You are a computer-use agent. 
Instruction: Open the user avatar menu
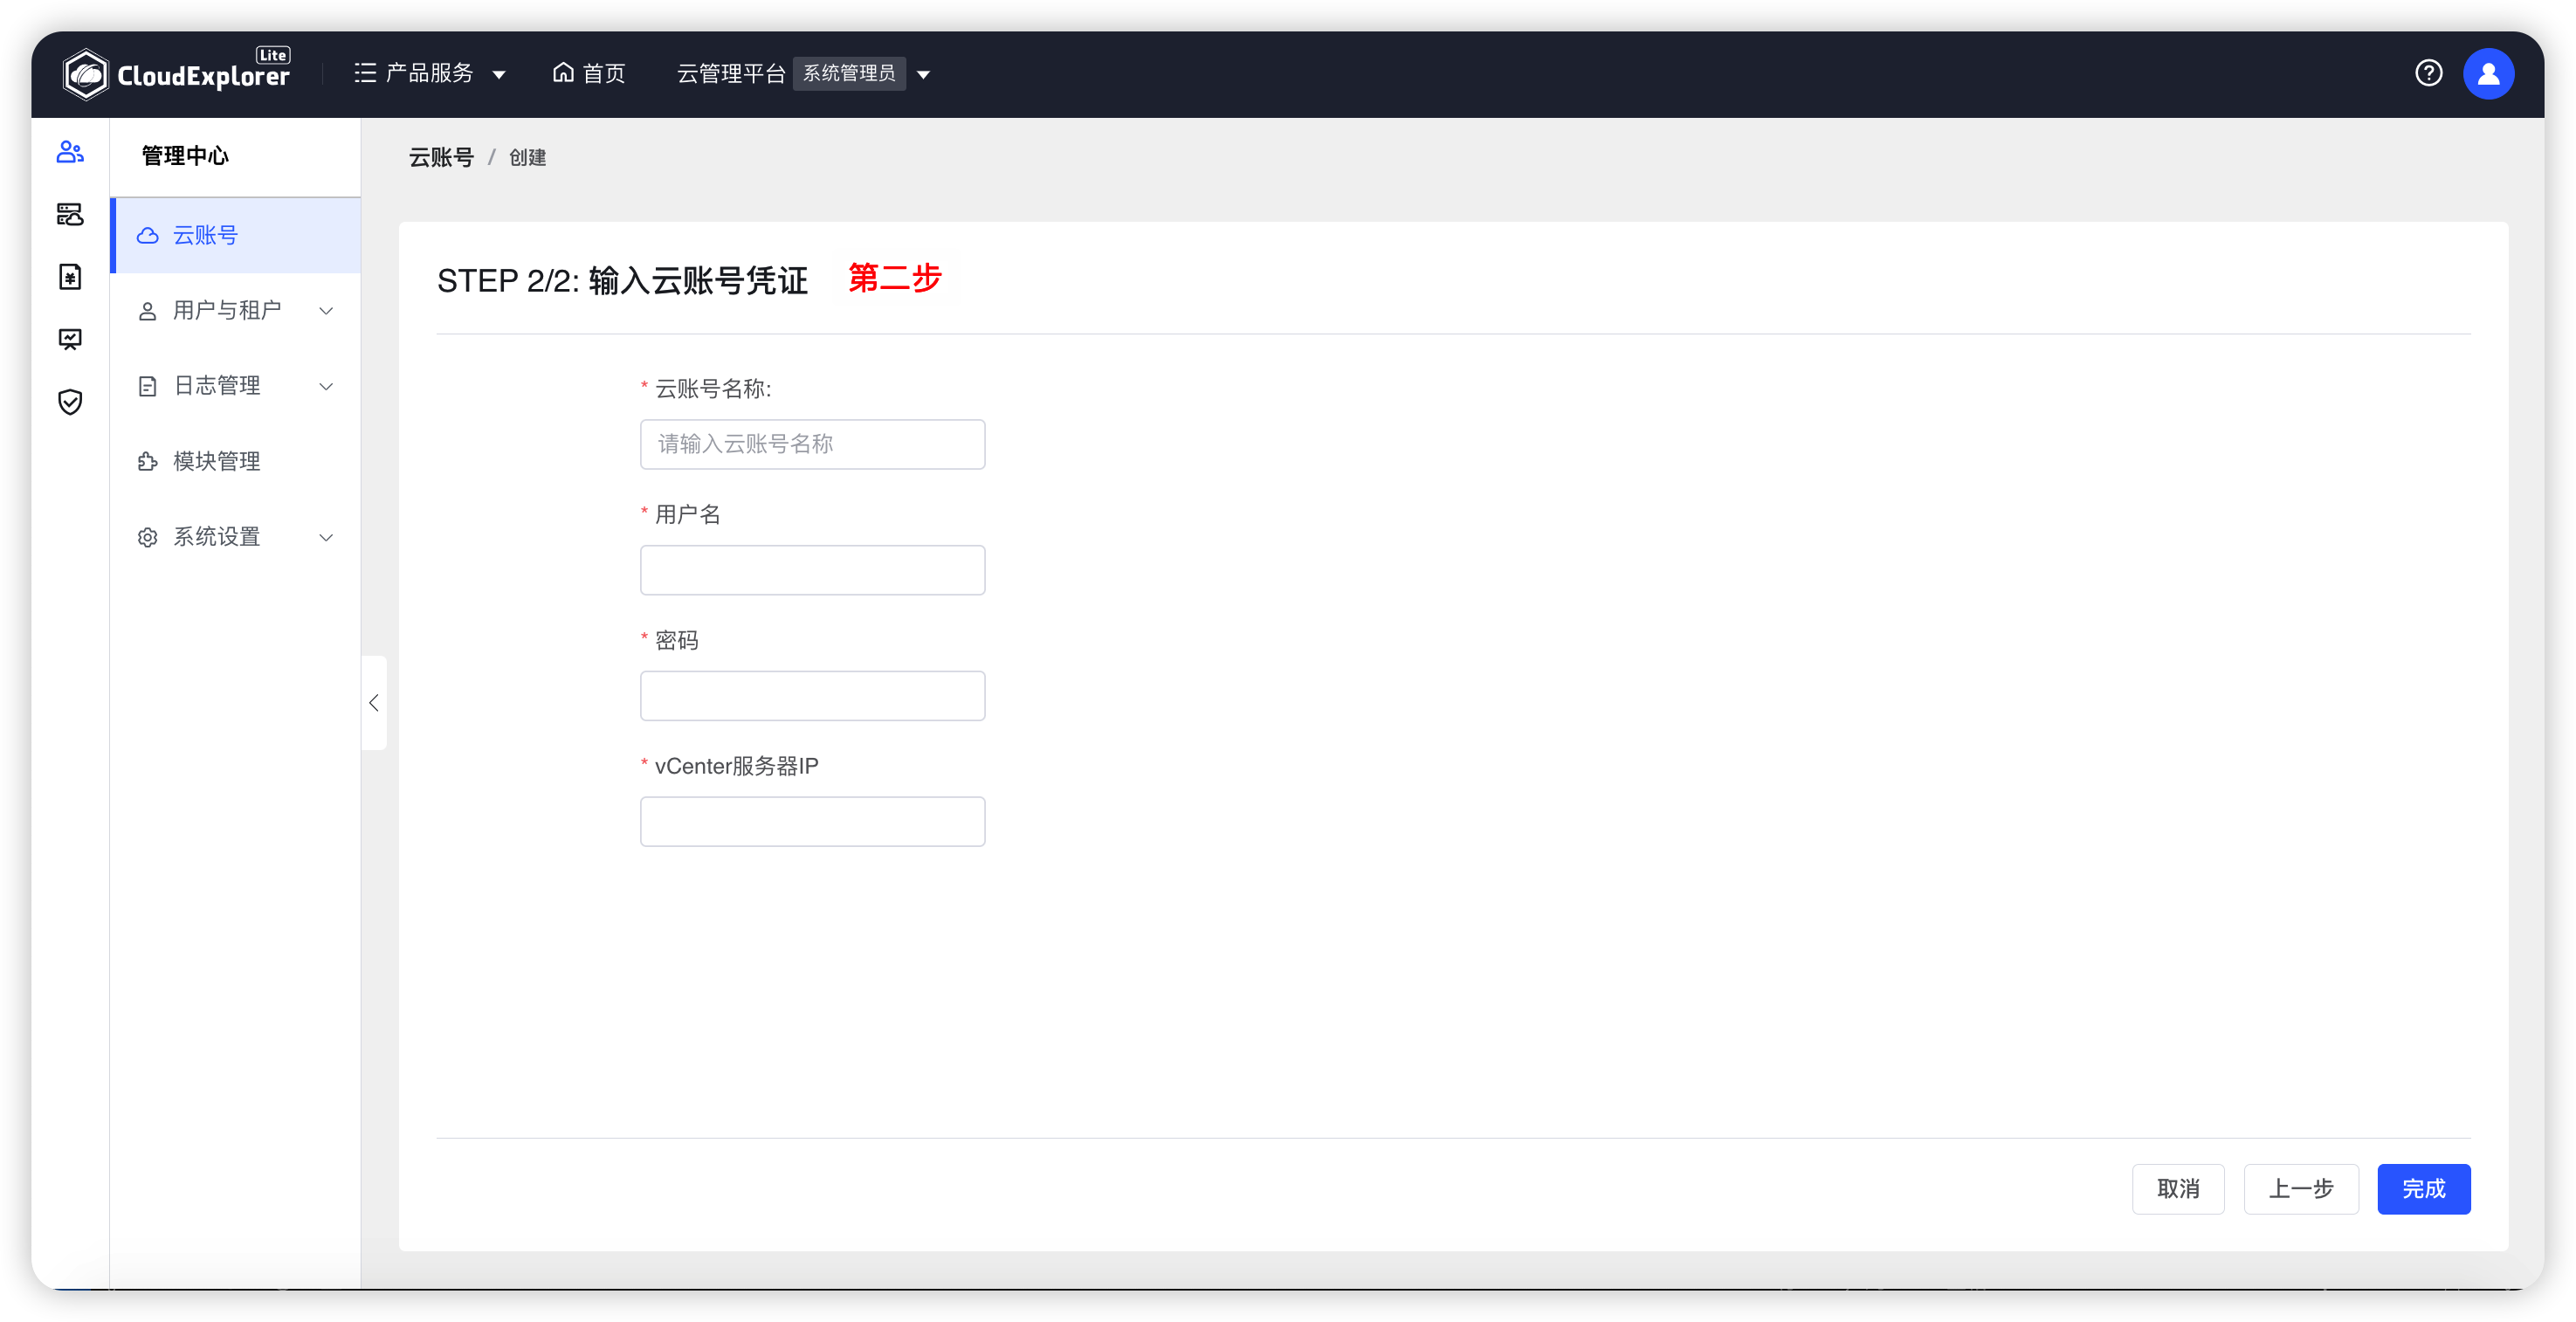tap(2489, 73)
